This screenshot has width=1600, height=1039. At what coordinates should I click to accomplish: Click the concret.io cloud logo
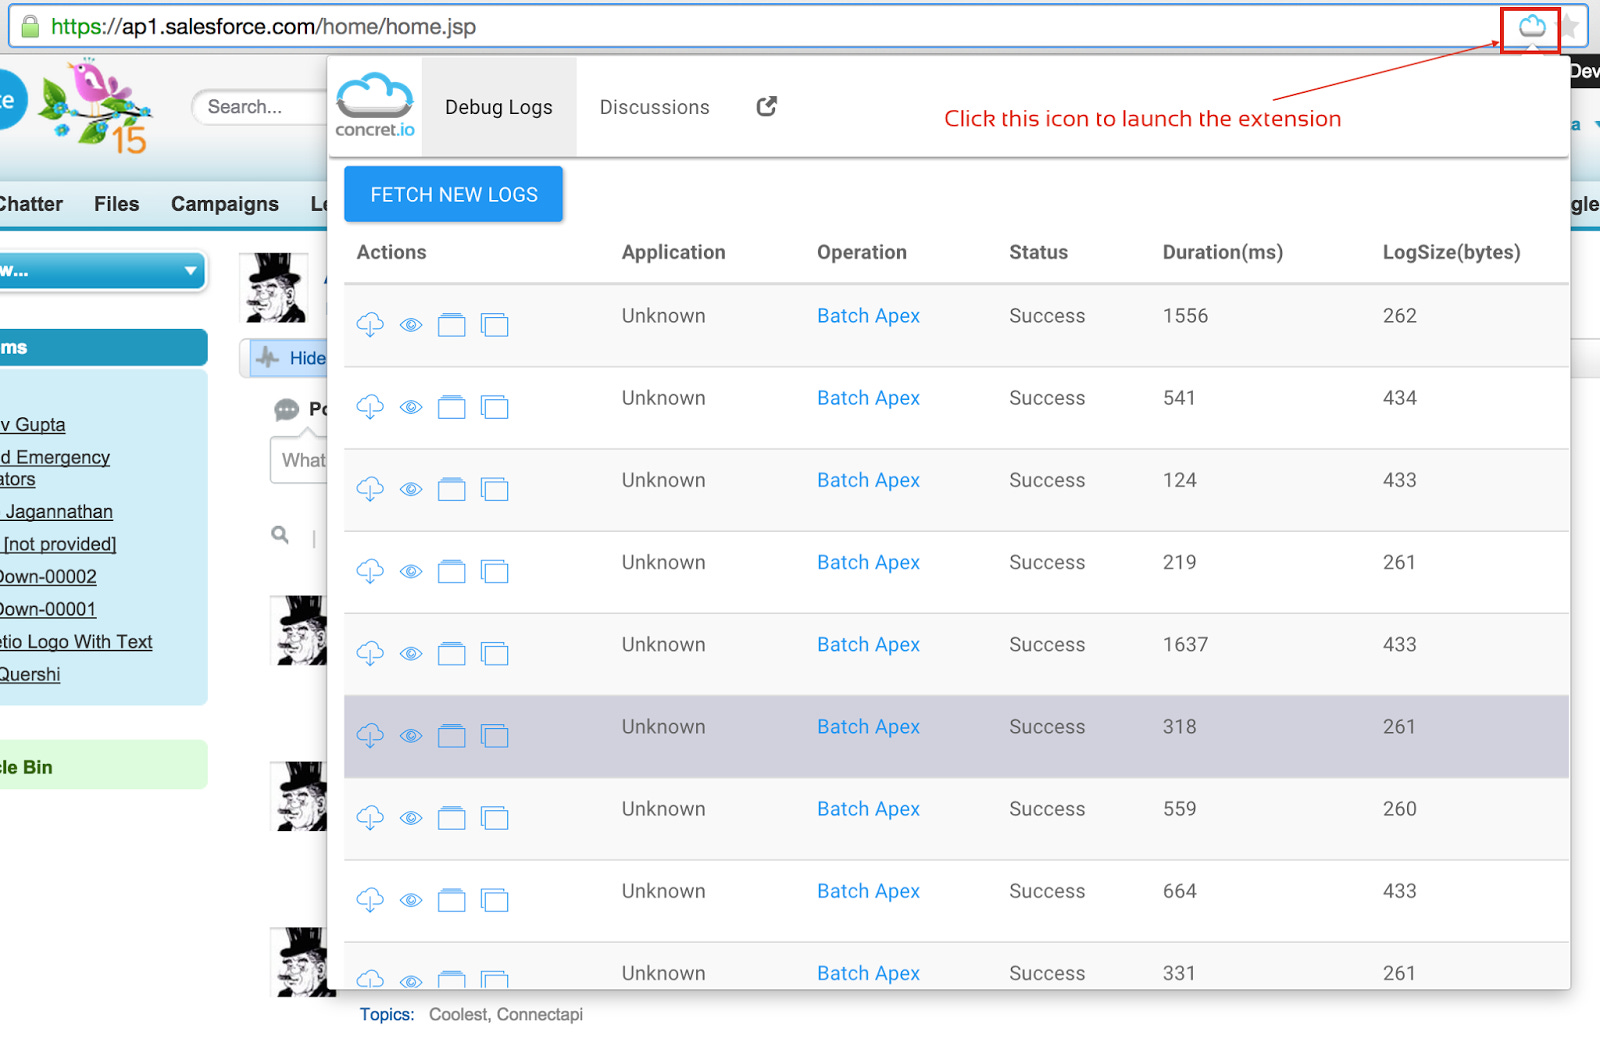point(374,105)
